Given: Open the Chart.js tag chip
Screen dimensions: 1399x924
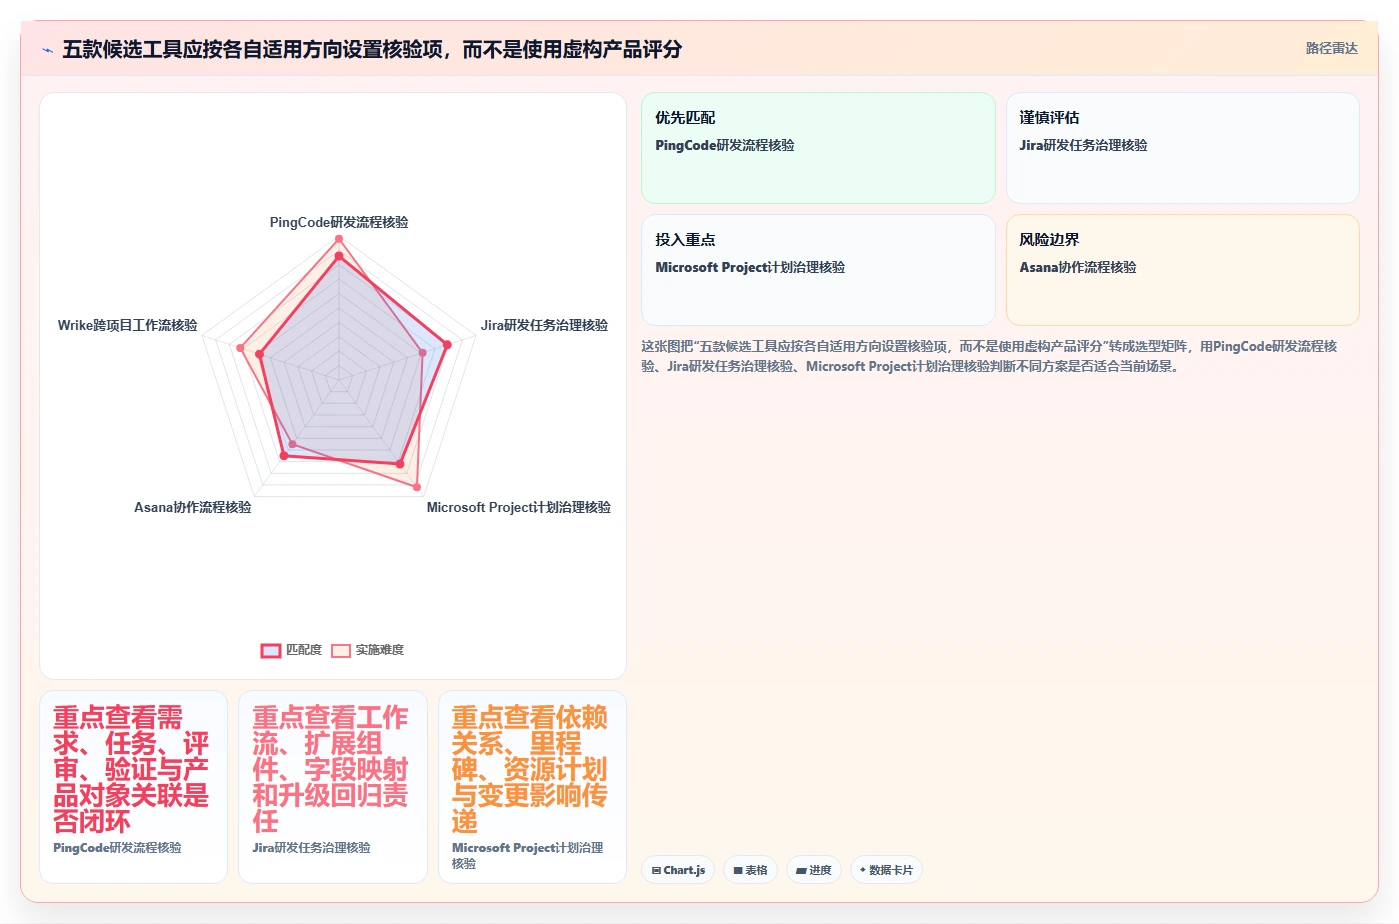Looking at the screenshot, I should click(x=678, y=870).
